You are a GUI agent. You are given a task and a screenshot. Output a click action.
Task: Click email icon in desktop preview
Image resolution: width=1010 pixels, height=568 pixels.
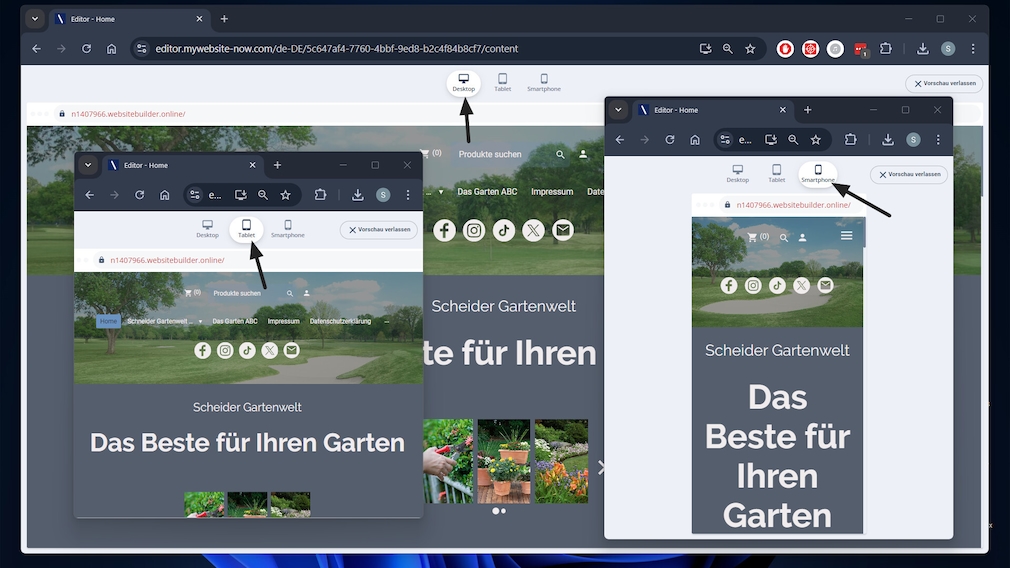pos(563,230)
